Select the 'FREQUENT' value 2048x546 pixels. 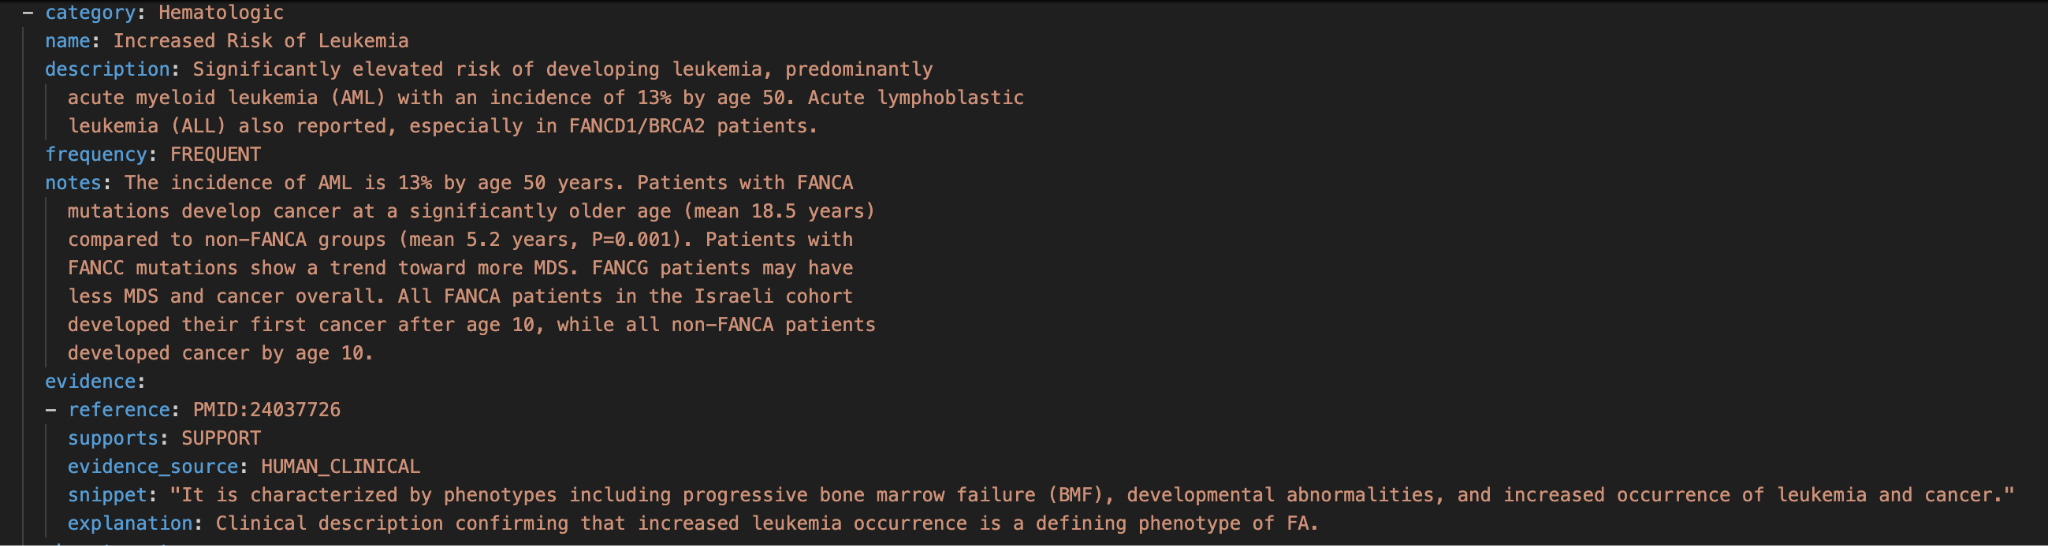216,154
